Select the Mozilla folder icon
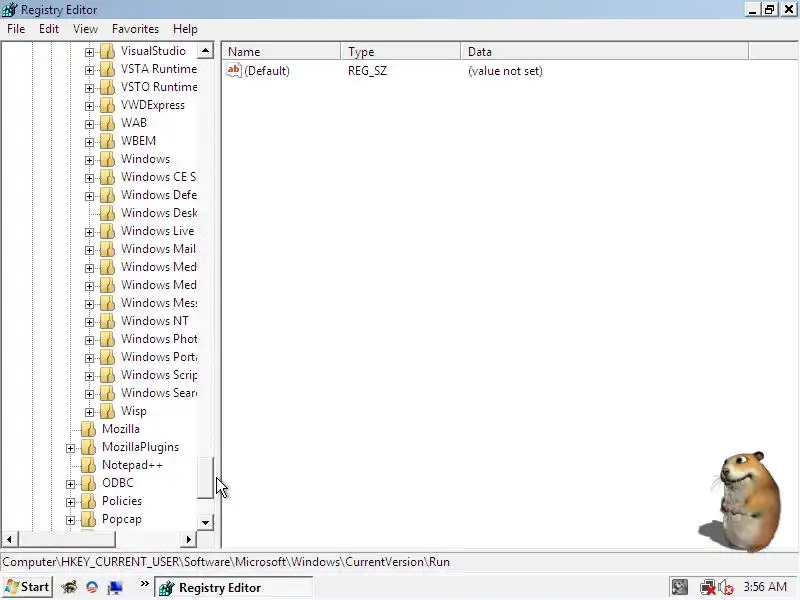The width and height of the screenshot is (800, 600). (x=88, y=429)
